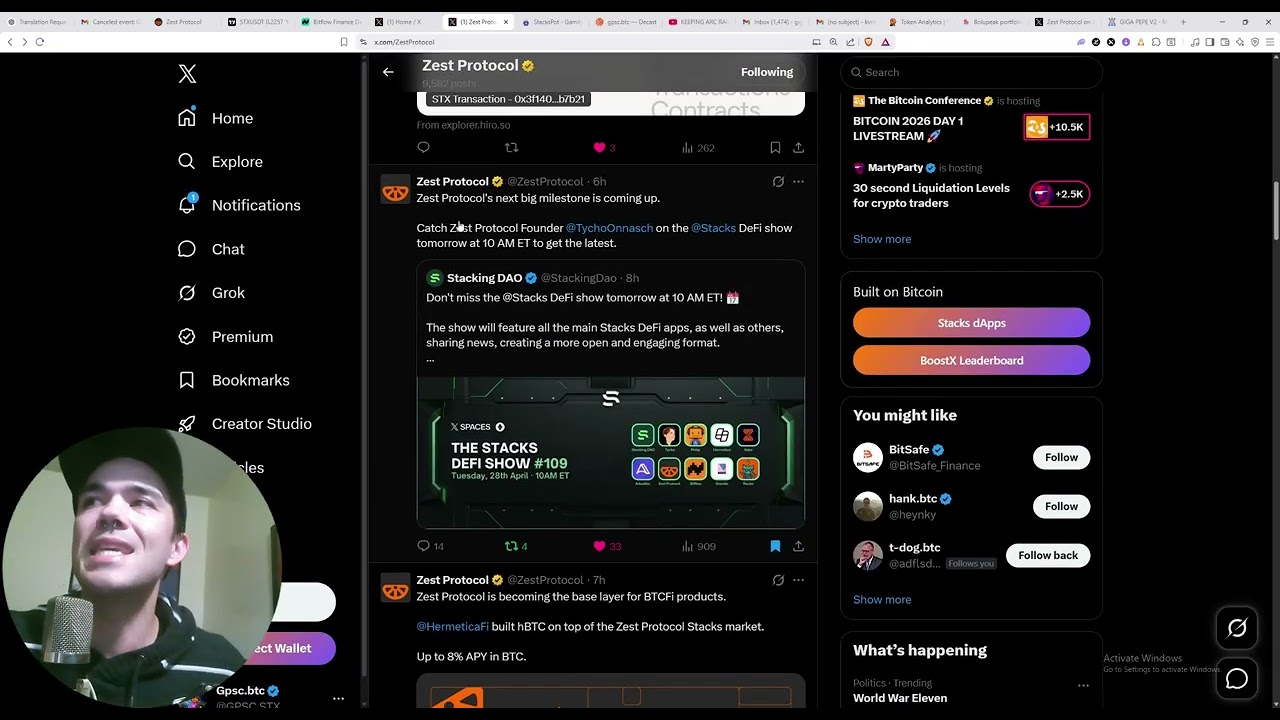View analytics showing 909 views
This screenshot has width=1280, height=720.
point(698,546)
